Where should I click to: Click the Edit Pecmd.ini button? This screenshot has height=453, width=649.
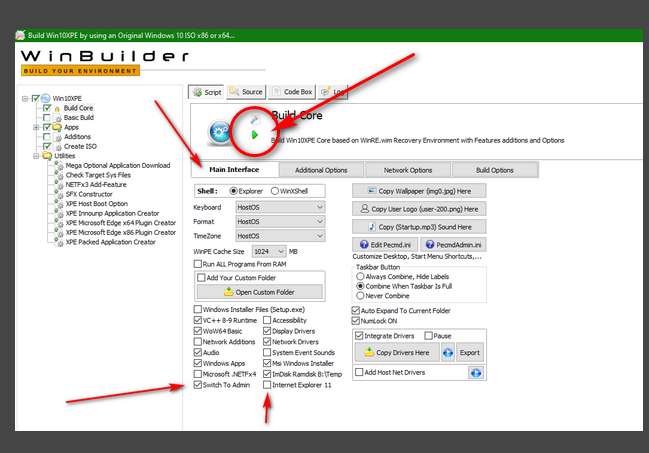click(385, 245)
